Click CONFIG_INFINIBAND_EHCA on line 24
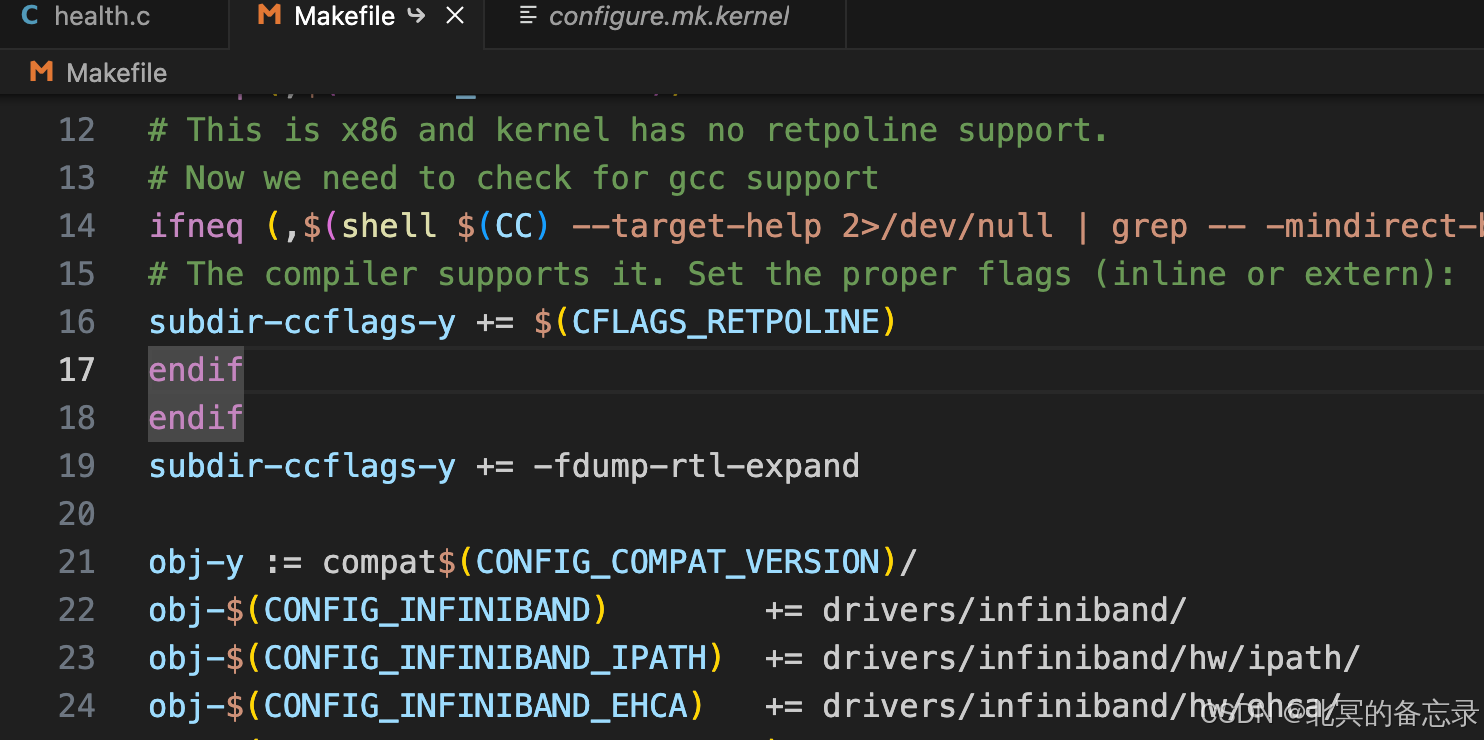Image resolution: width=1484 pixels, height=740 pixels. (475, 706)
